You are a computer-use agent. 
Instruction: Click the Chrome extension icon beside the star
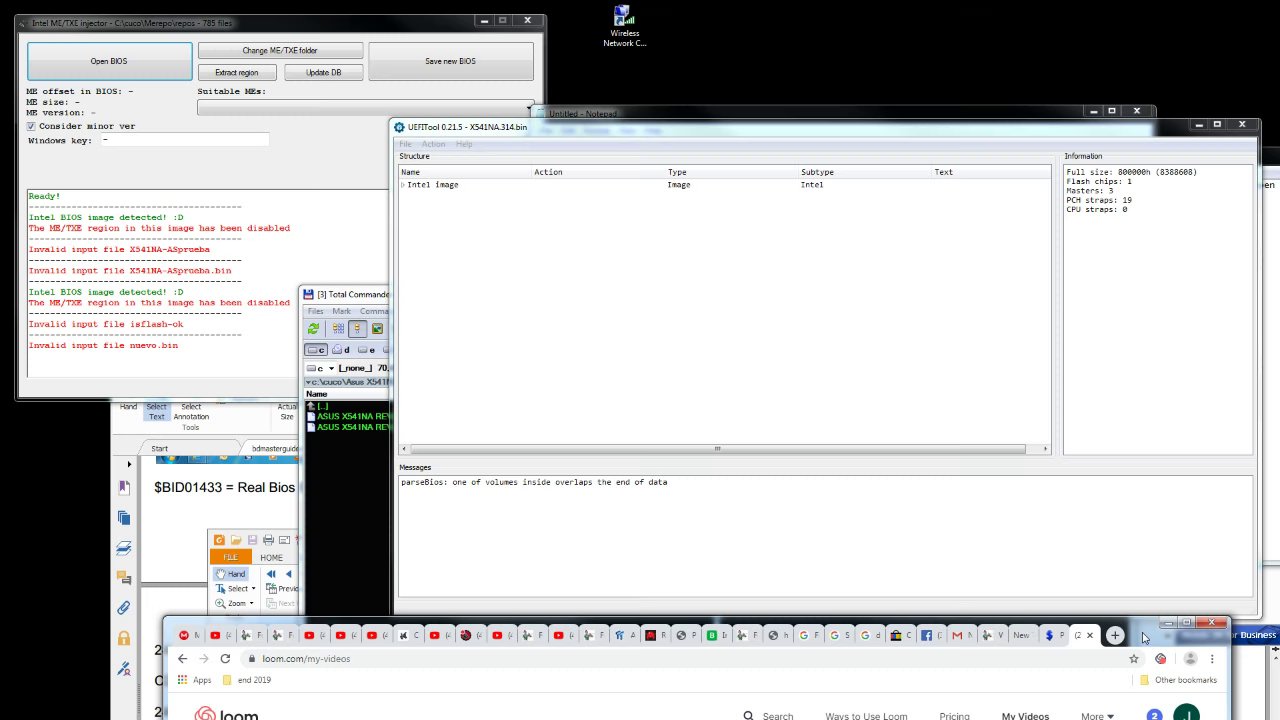[x=1161, y=659]
